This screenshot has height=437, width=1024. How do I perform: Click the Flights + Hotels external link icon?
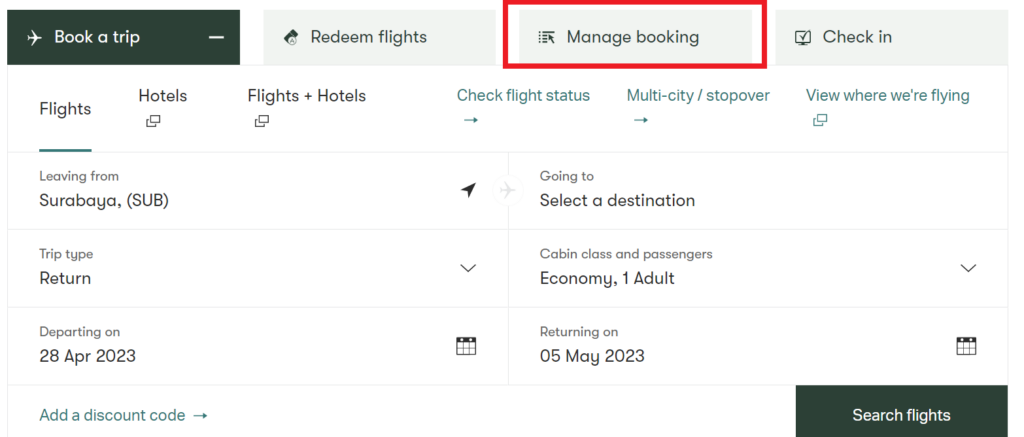tap(262, 121)
